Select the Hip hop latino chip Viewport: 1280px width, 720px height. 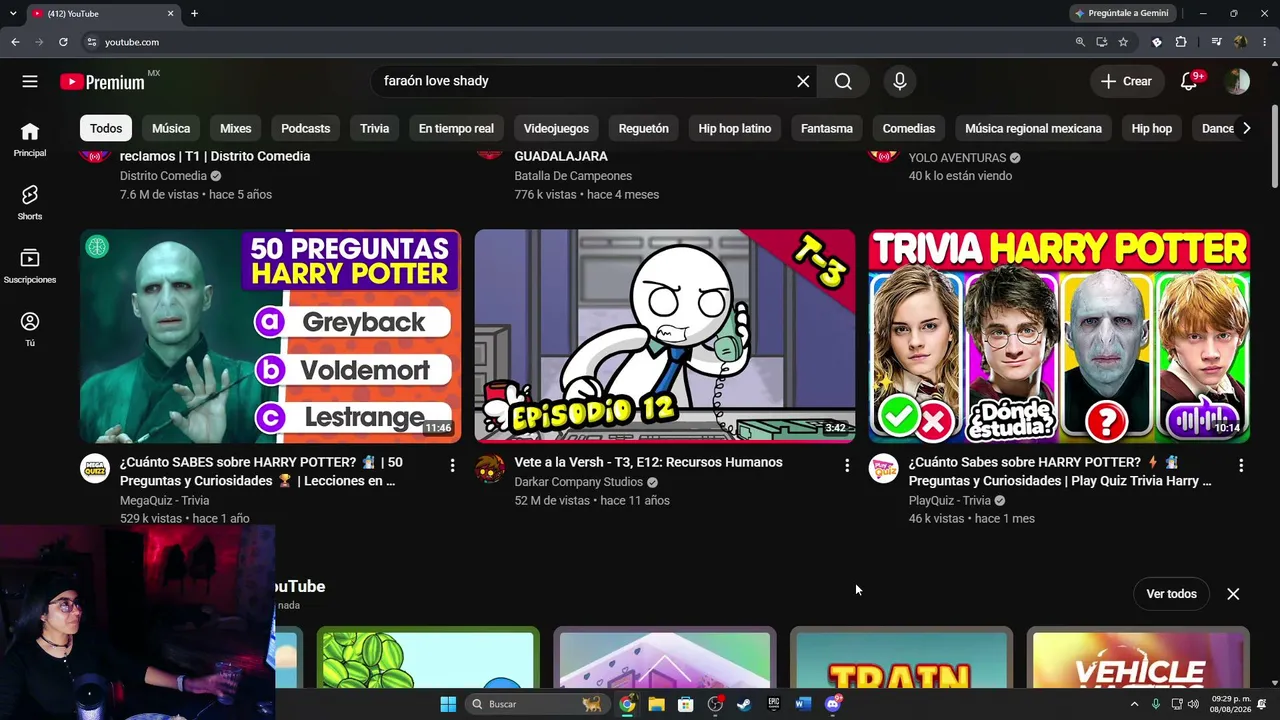pos(735,128)
